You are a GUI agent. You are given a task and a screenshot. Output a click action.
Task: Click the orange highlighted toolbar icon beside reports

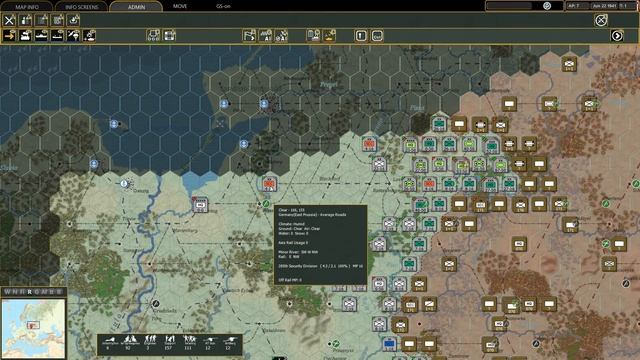(x=329, y=36)
